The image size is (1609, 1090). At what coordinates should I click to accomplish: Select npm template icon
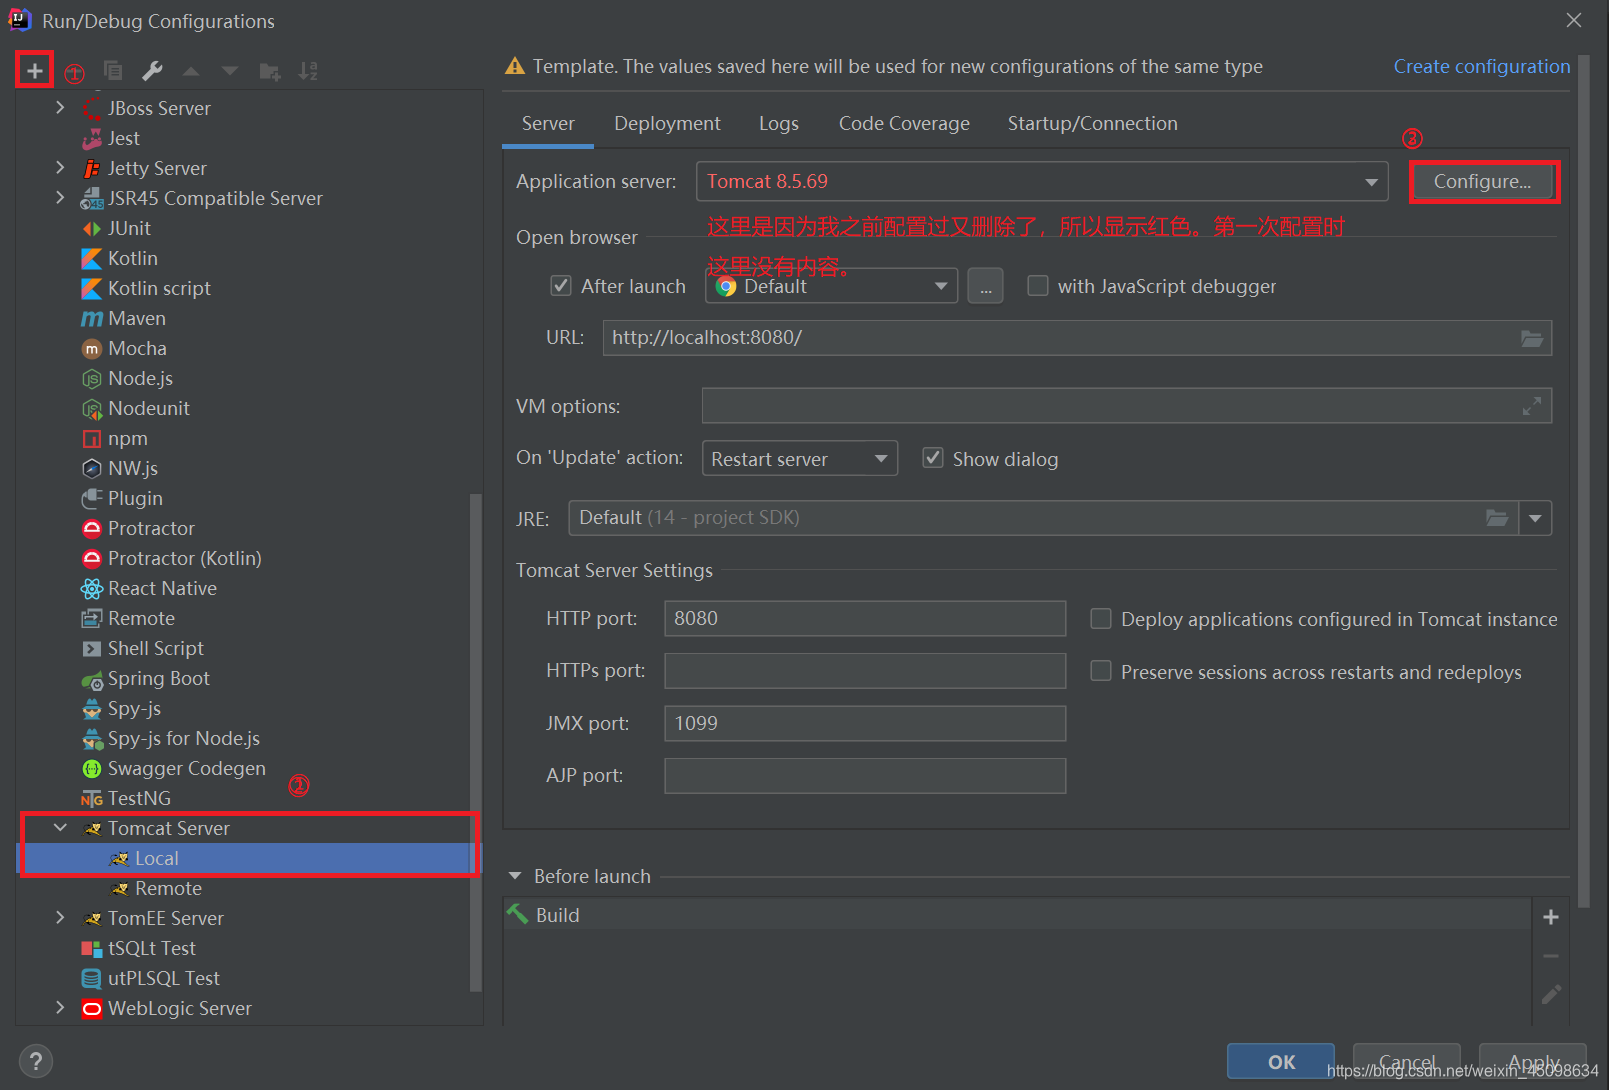pyautogui.click(x=92, y=438)
